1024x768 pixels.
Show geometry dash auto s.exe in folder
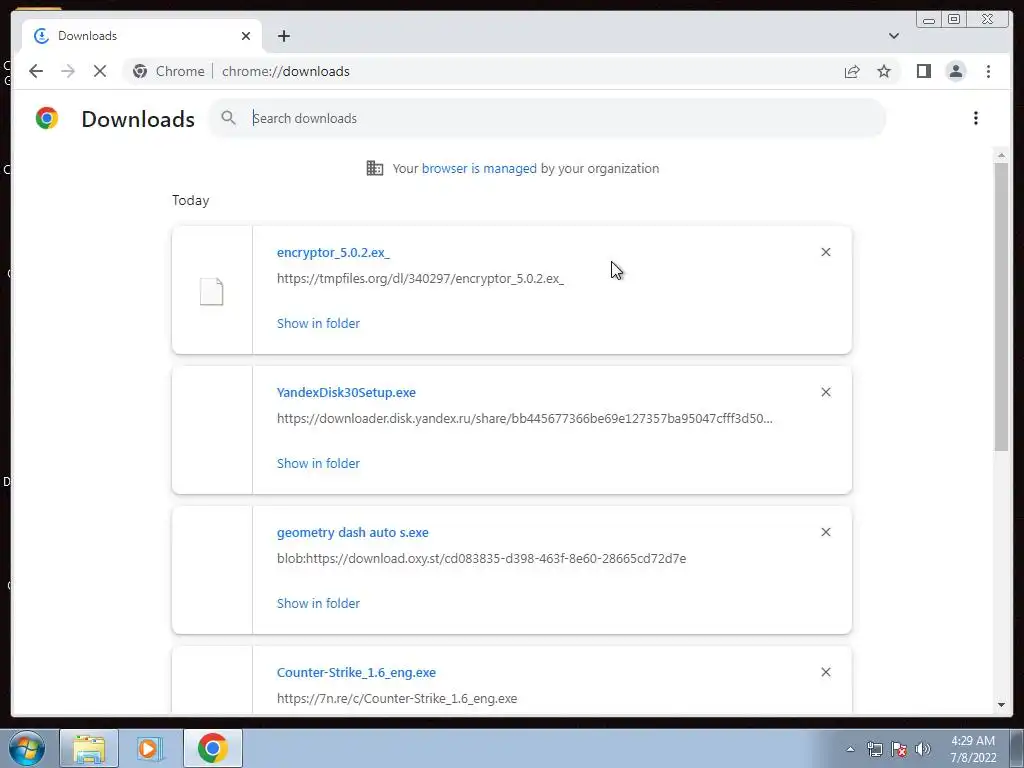tap(318, 603)
